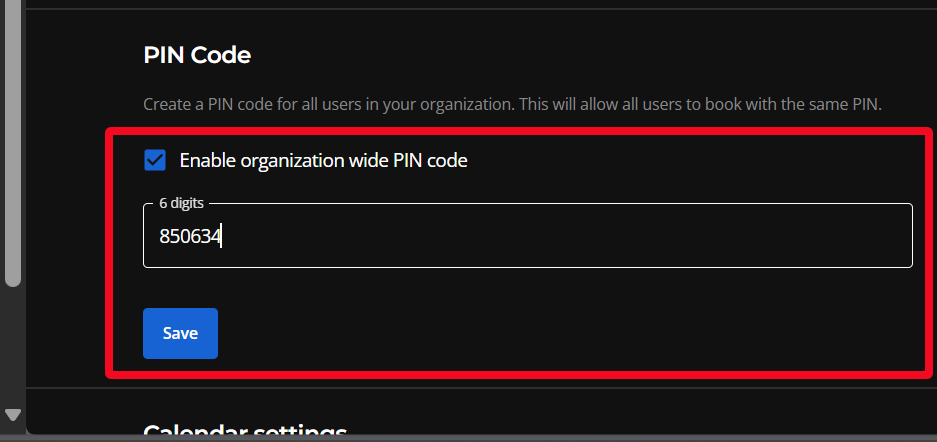
Task: Click the '6 digits' floating field label
Action: tap(181, 203)
